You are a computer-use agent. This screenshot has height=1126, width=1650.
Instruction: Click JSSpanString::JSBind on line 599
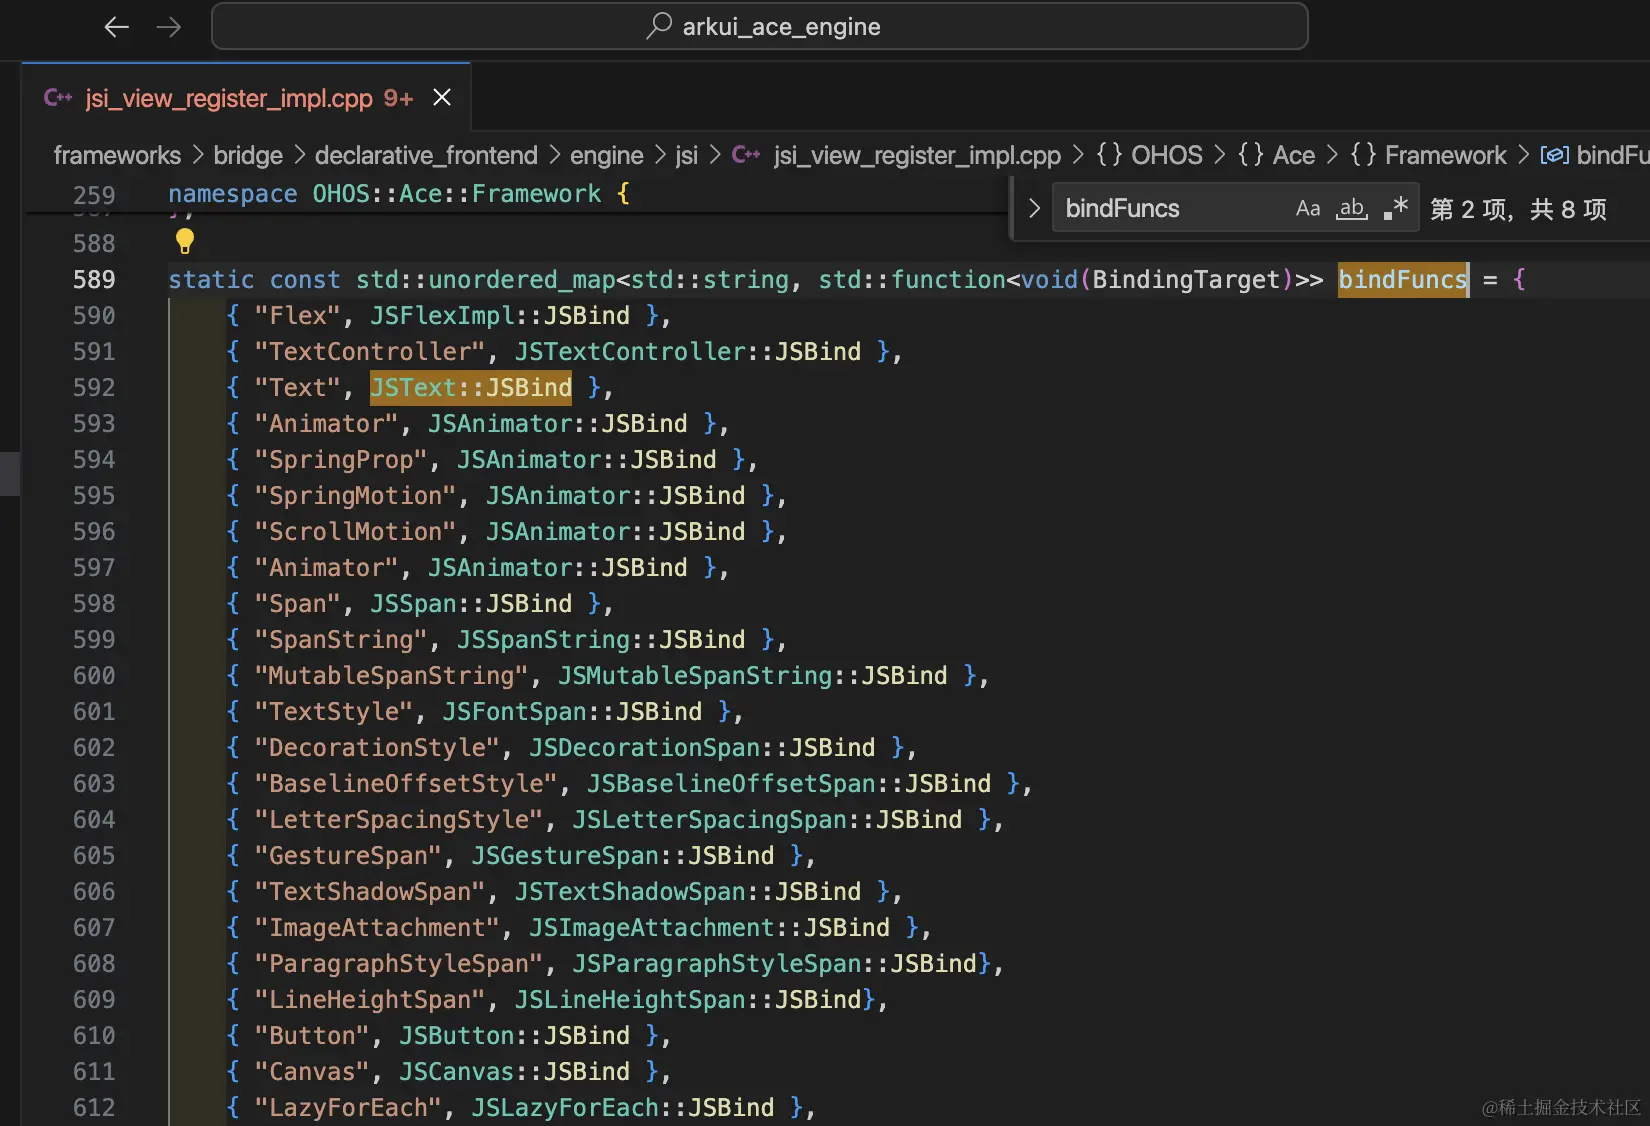coord(601,639)
